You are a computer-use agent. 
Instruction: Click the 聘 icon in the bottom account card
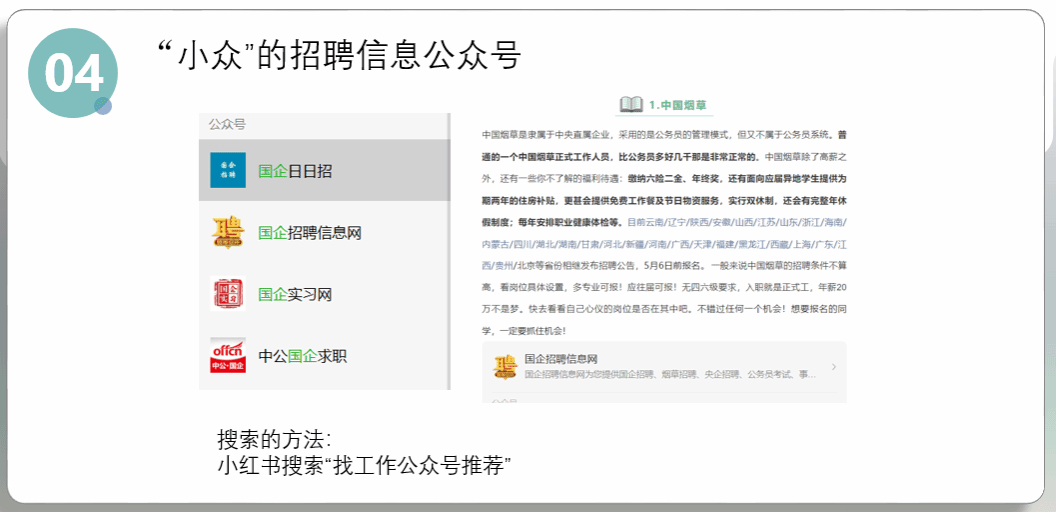tap(504, 366)
